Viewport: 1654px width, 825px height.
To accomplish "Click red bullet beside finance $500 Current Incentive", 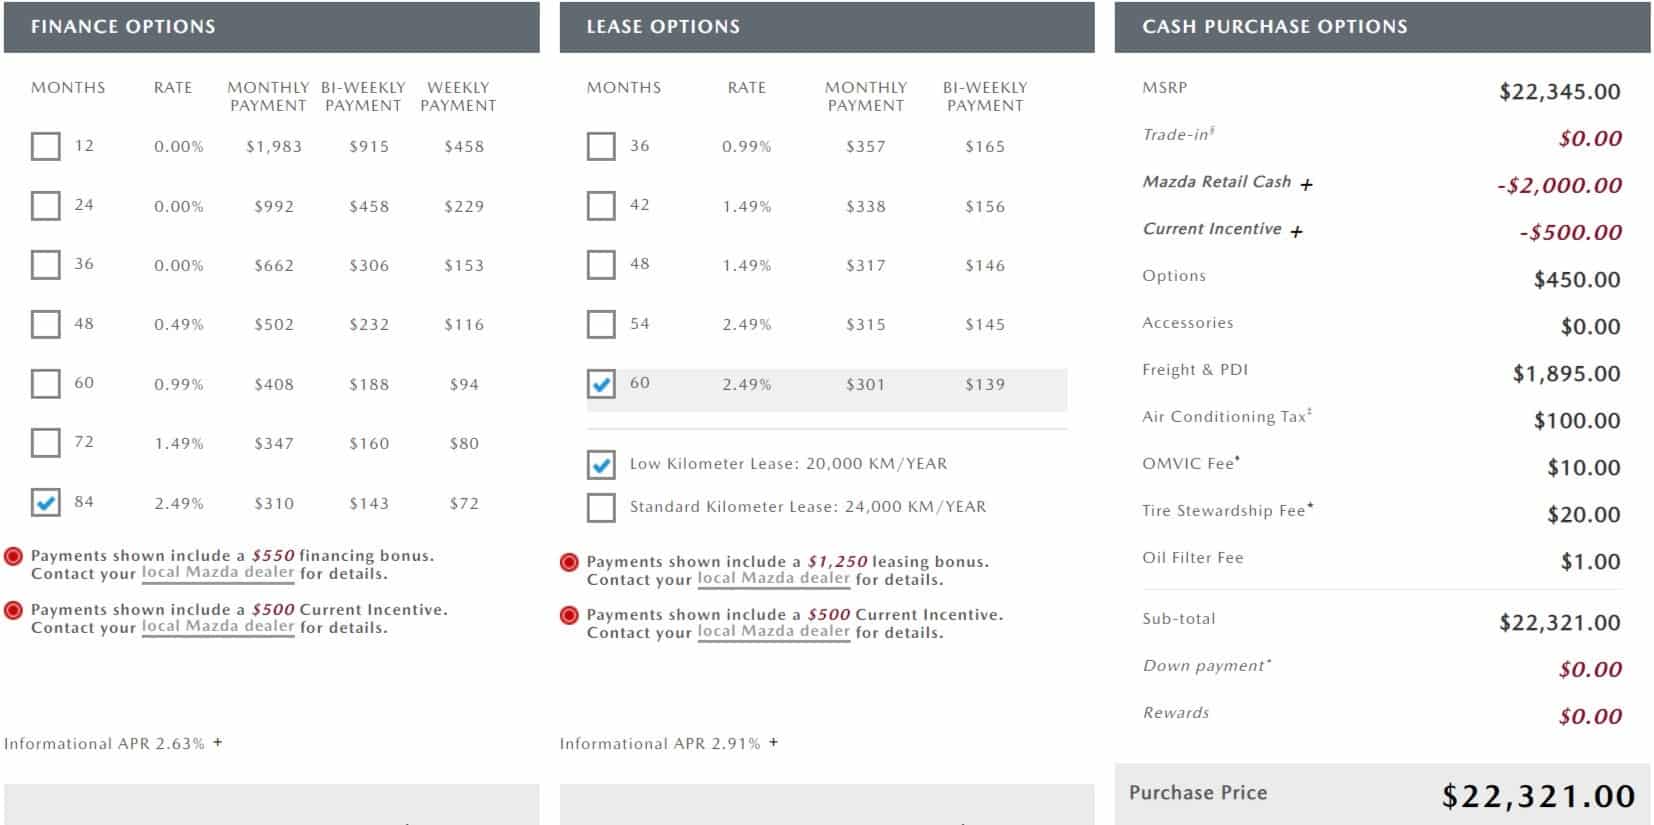I will pos(14,610).
